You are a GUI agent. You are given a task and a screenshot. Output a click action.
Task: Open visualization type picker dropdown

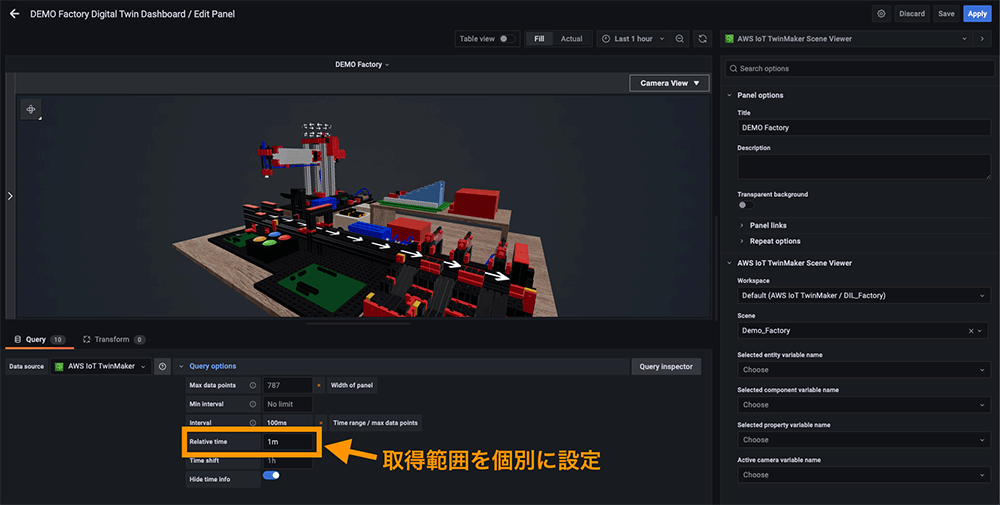(x=848, y=39)
